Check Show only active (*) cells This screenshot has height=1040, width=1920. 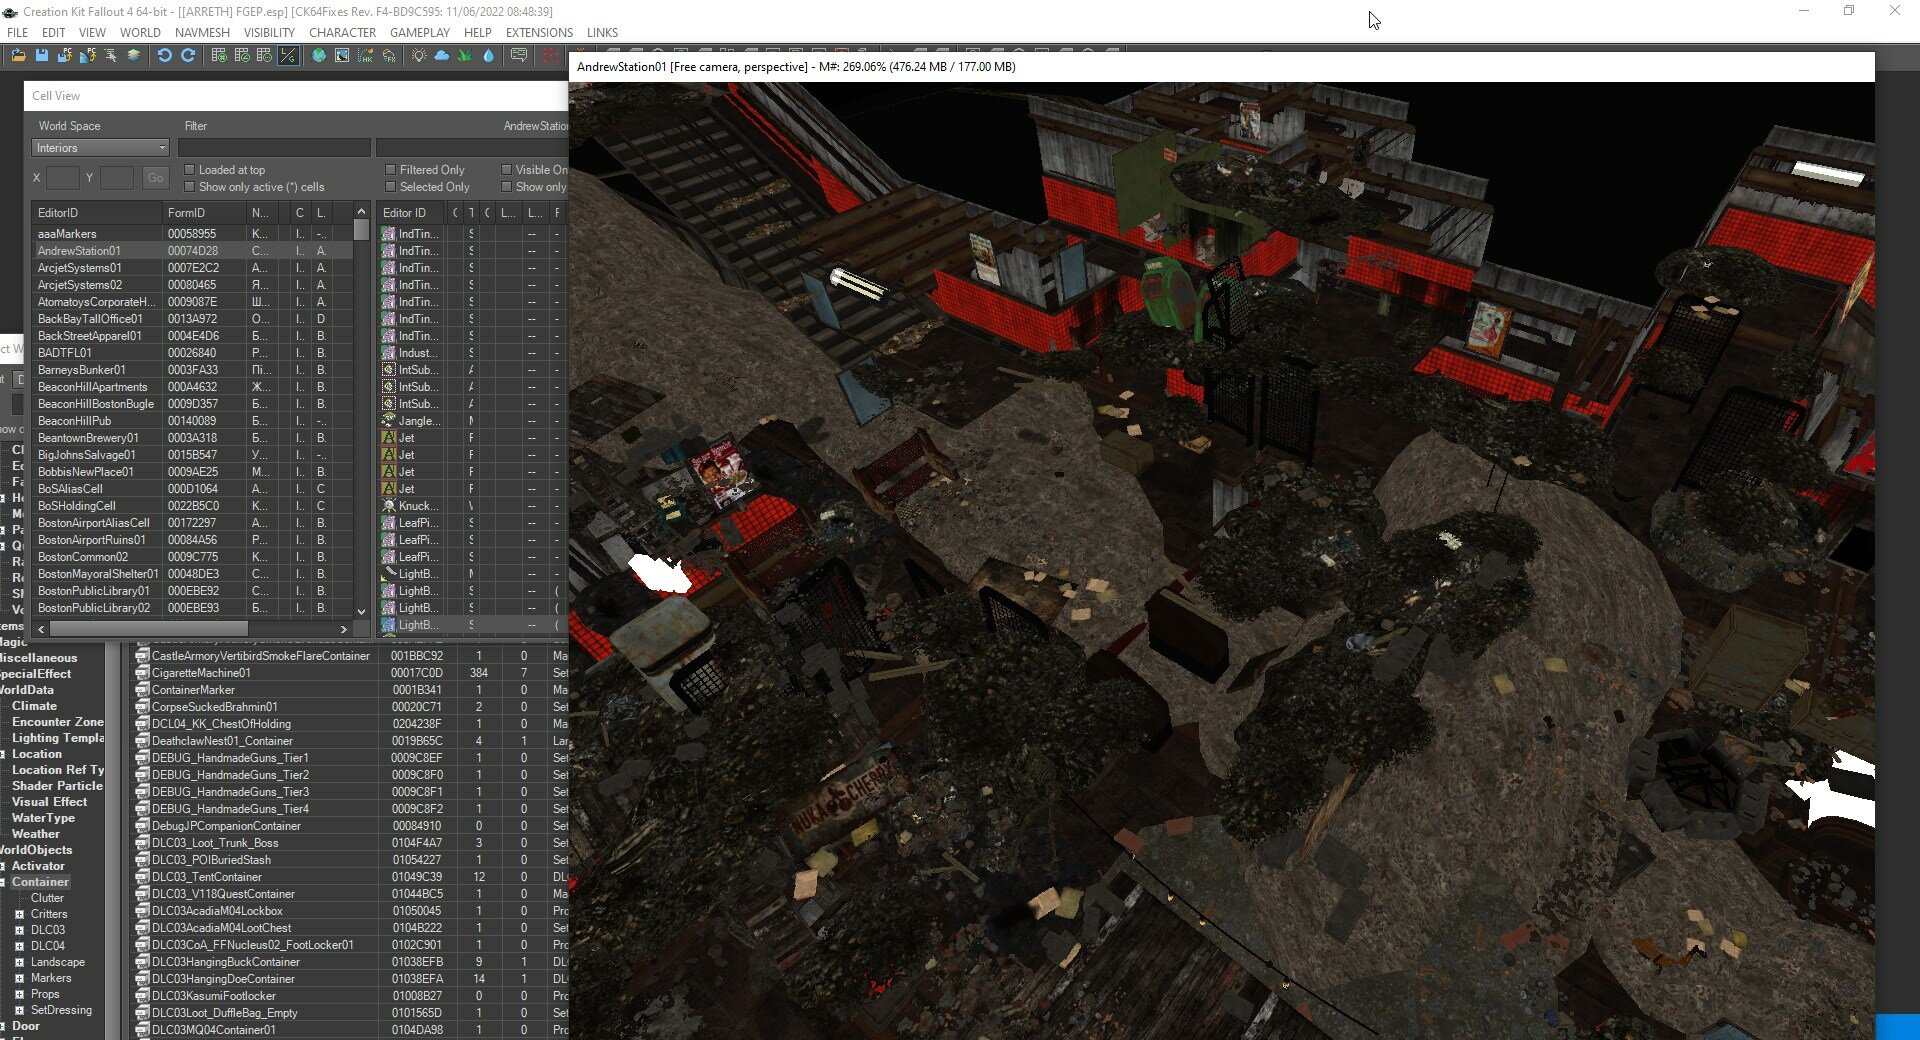point(190,187)
